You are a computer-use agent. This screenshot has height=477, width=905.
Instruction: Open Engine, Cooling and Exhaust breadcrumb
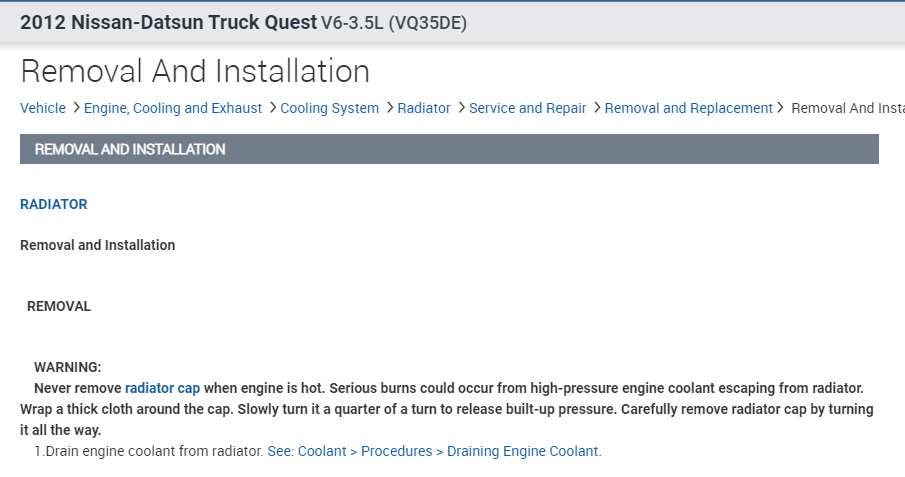173,108
